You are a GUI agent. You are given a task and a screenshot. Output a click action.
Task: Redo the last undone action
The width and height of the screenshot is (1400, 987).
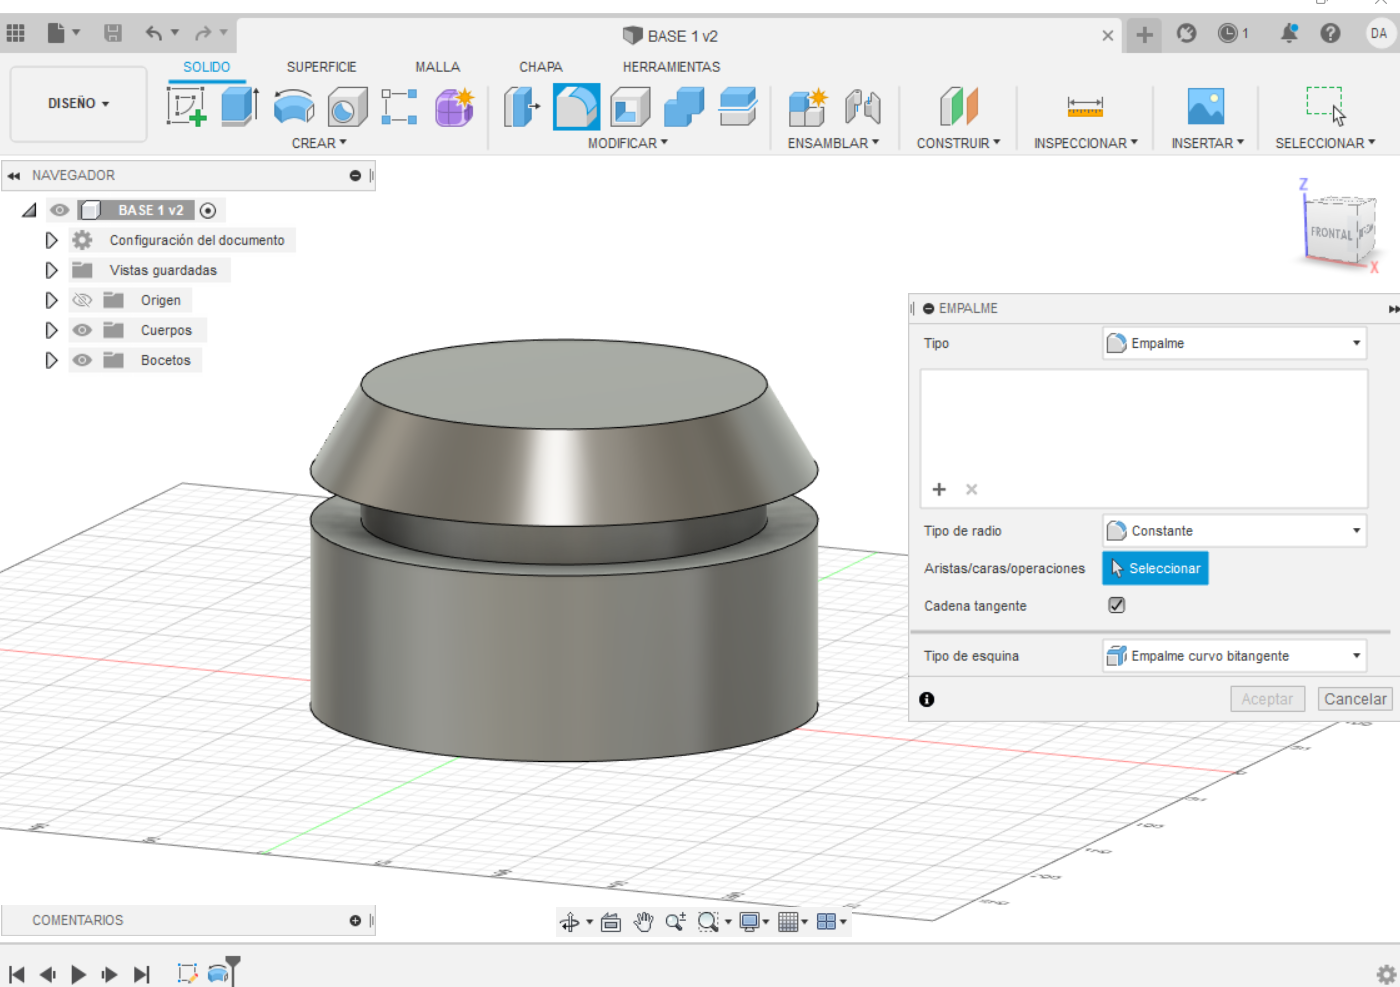pyautogui.click(x=203, y=33)
